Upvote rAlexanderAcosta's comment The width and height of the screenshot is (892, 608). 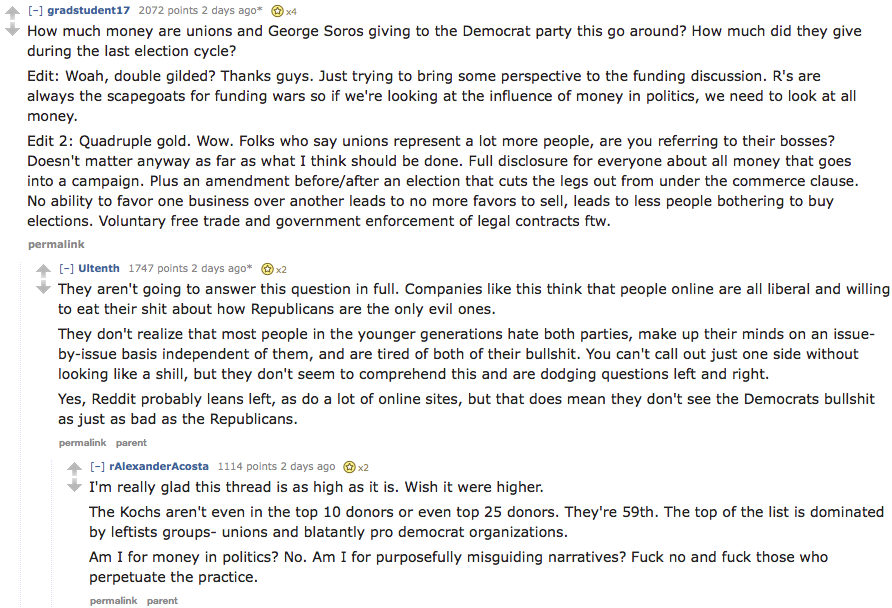pyautogui.click(x=75, y=469)
